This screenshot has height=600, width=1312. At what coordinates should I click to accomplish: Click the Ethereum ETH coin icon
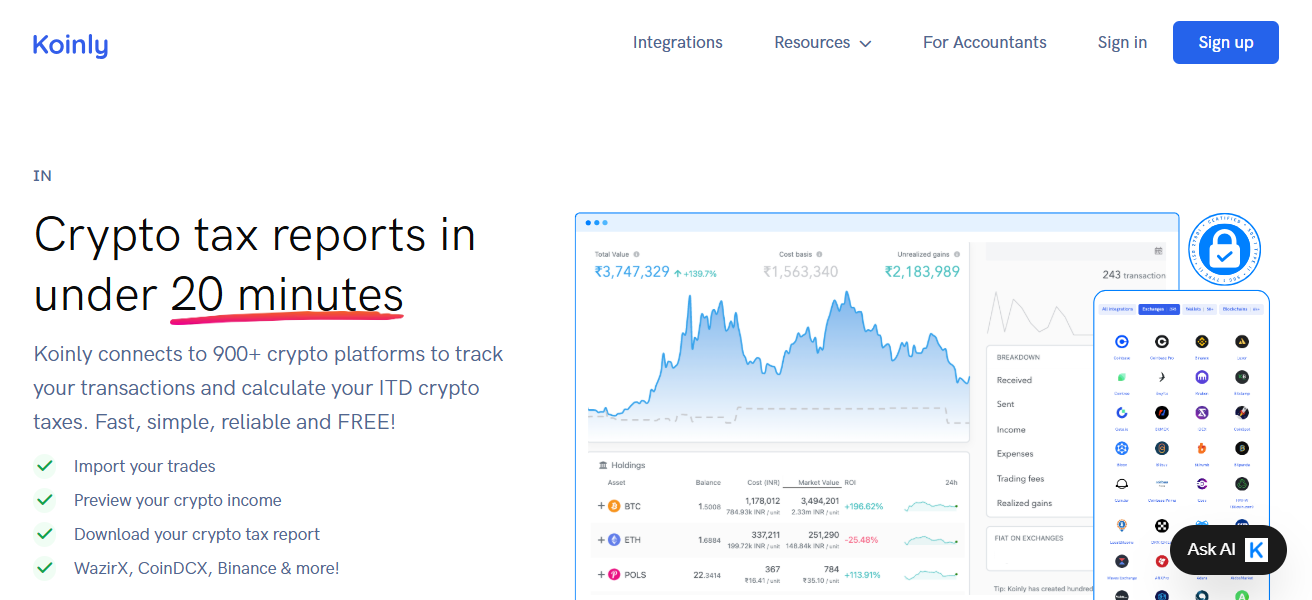(x=614, y=540)
